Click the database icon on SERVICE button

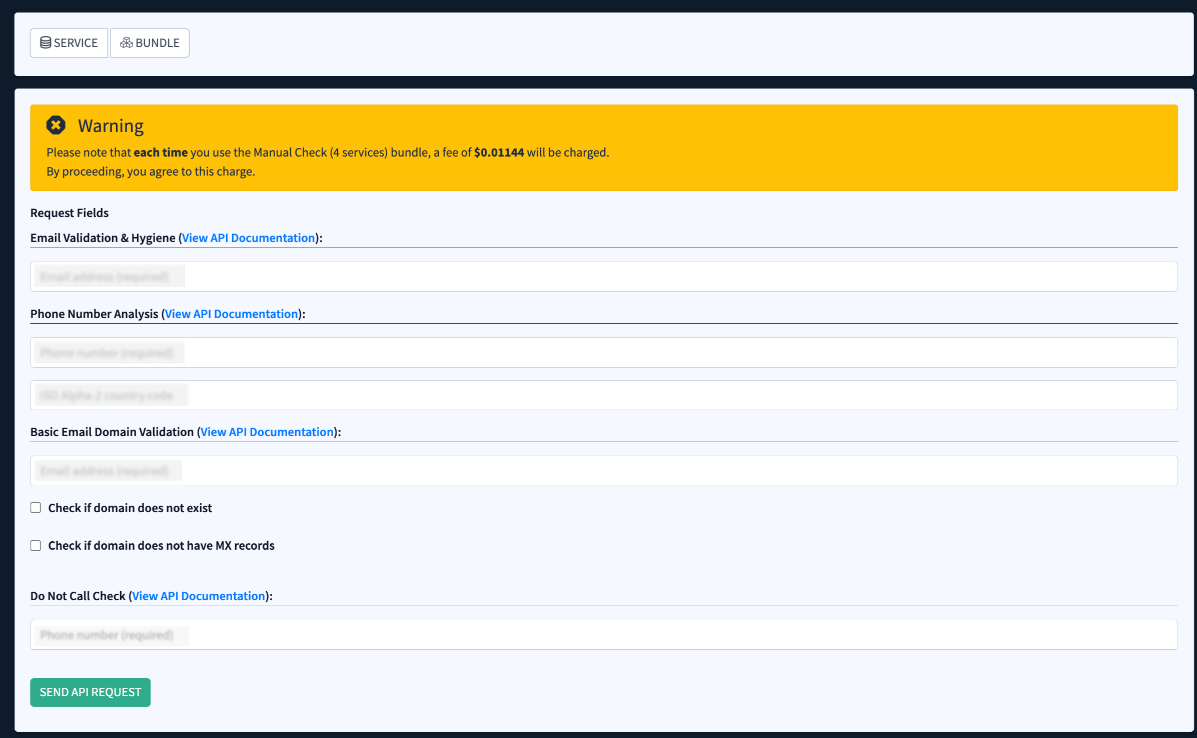click(45, 43)
